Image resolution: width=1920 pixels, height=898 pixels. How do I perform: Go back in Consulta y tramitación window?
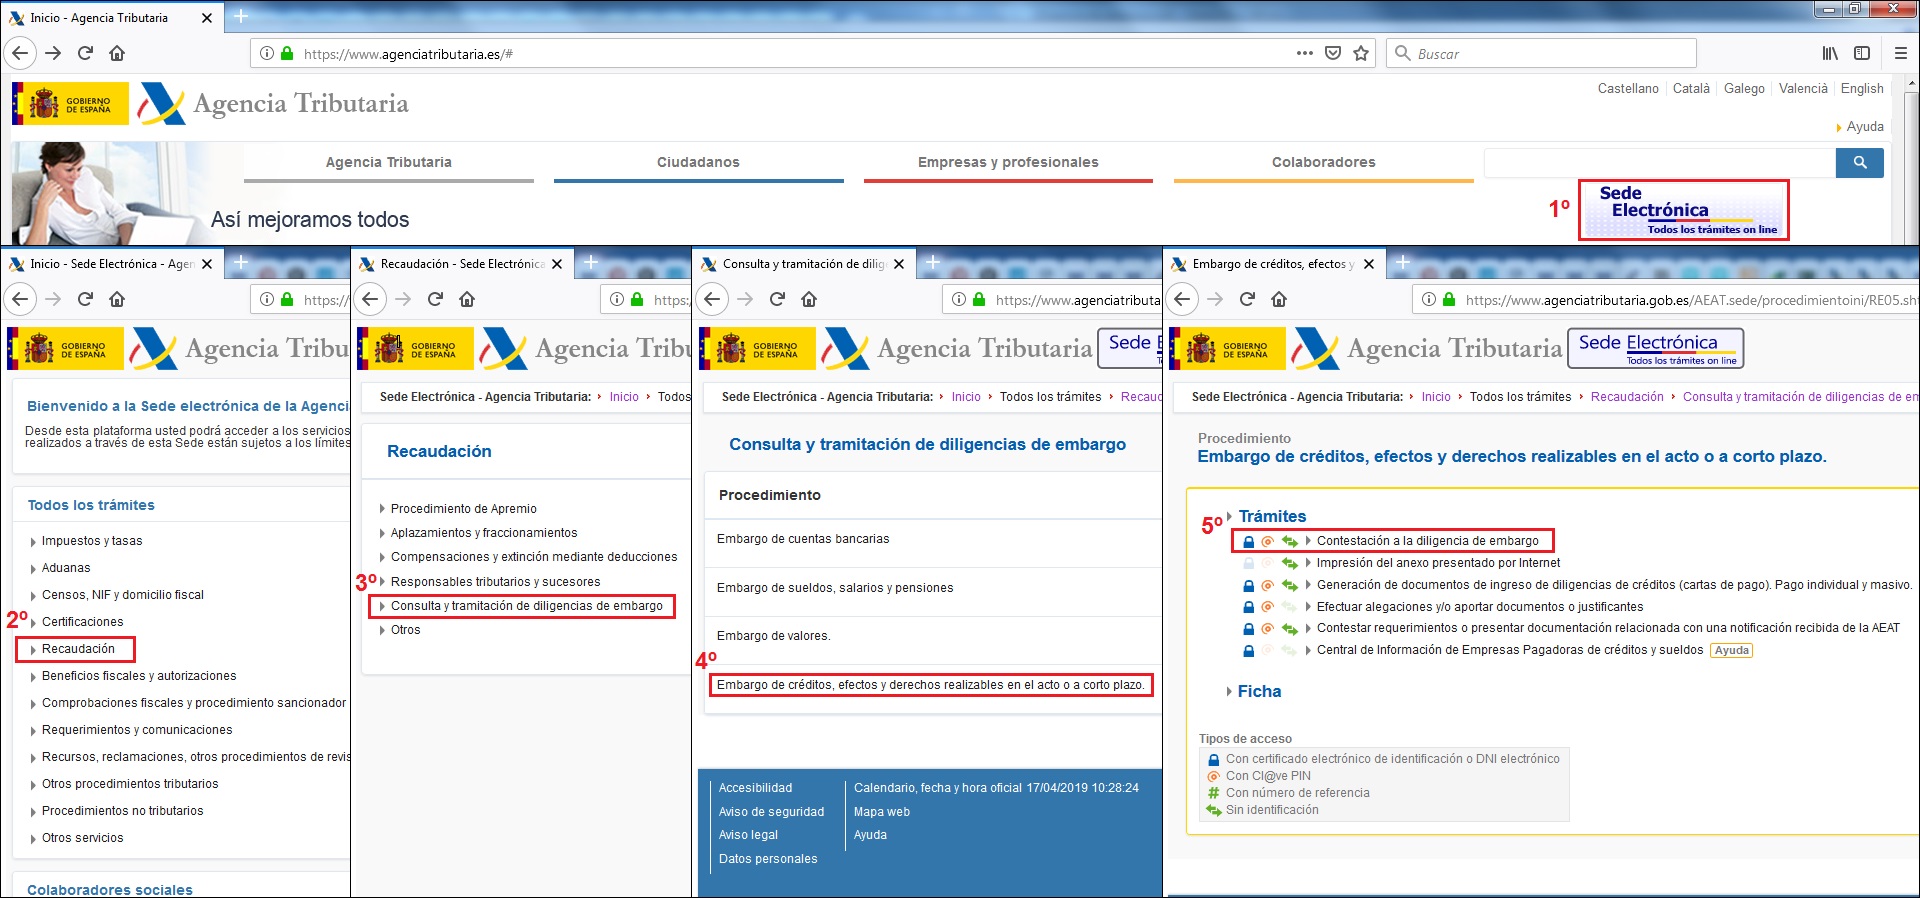click(712, 299)
